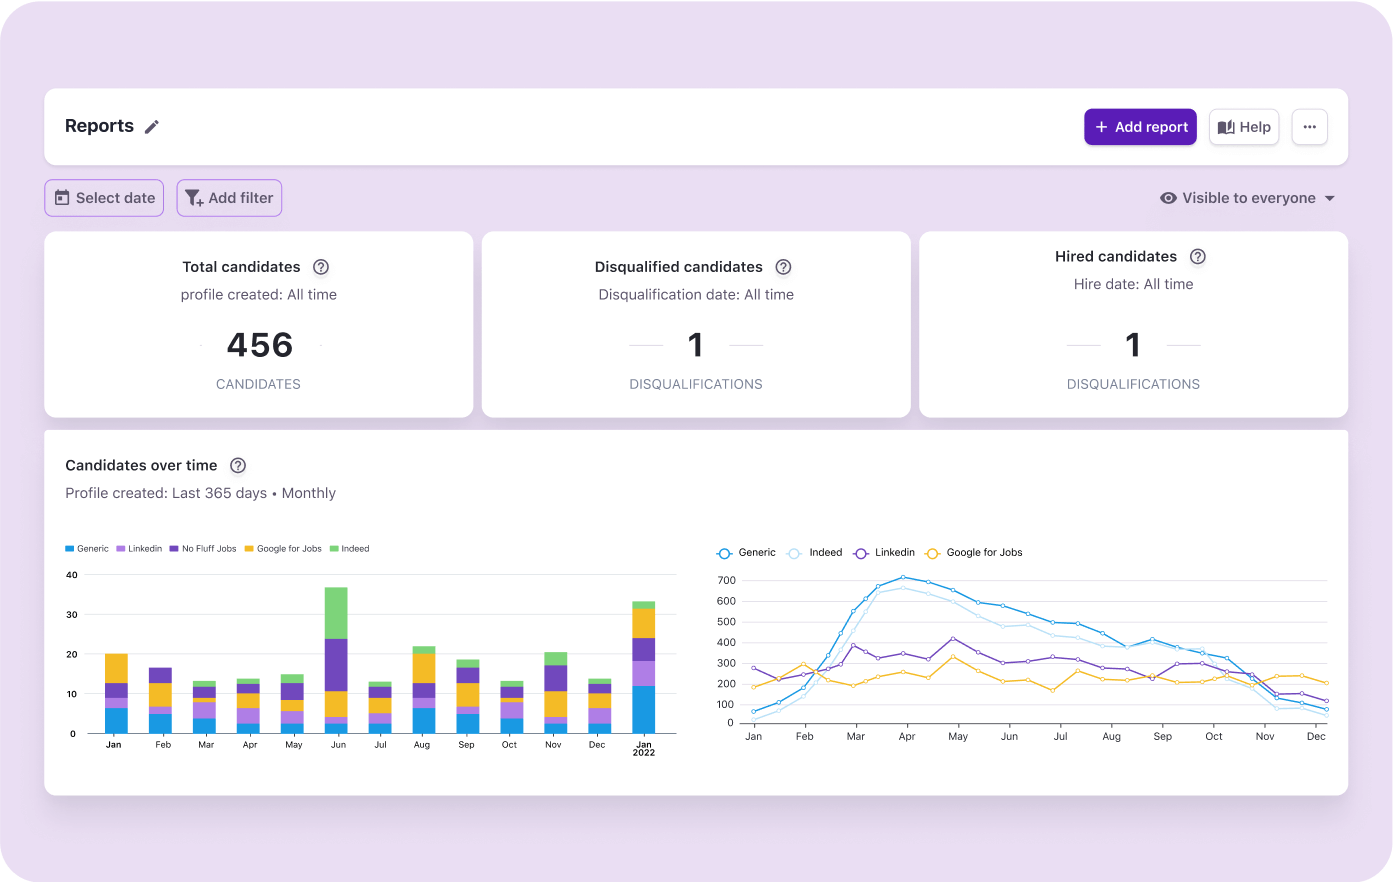Click the eye icon beside Visible to everyone

click(1168, 198)
